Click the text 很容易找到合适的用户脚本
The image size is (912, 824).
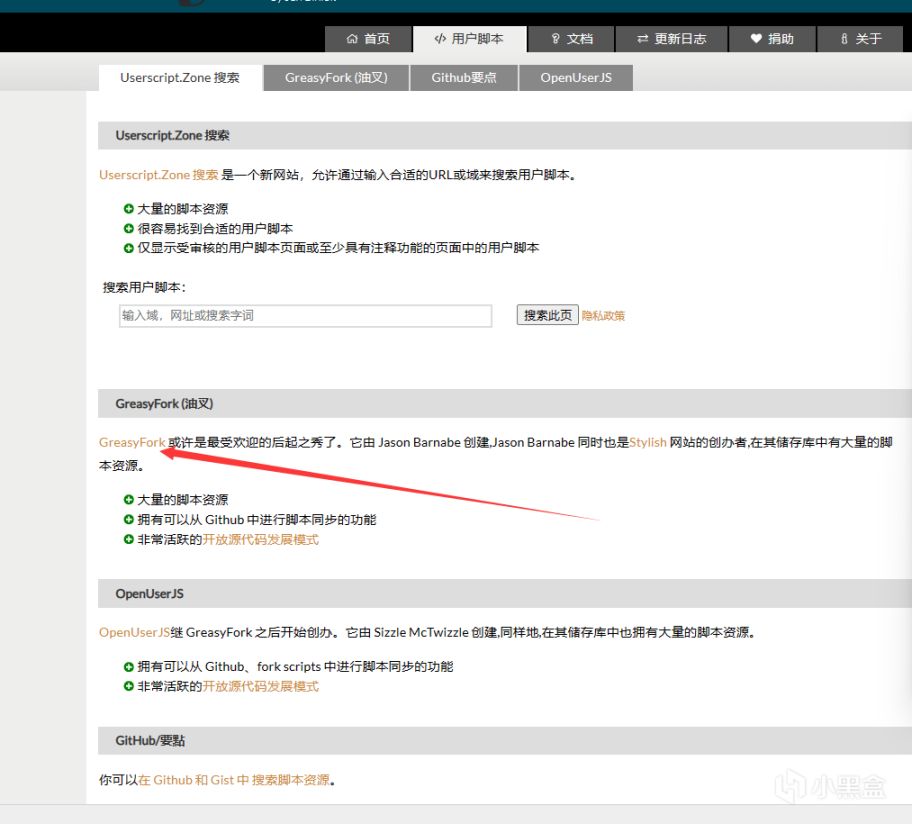coord(215,229)
